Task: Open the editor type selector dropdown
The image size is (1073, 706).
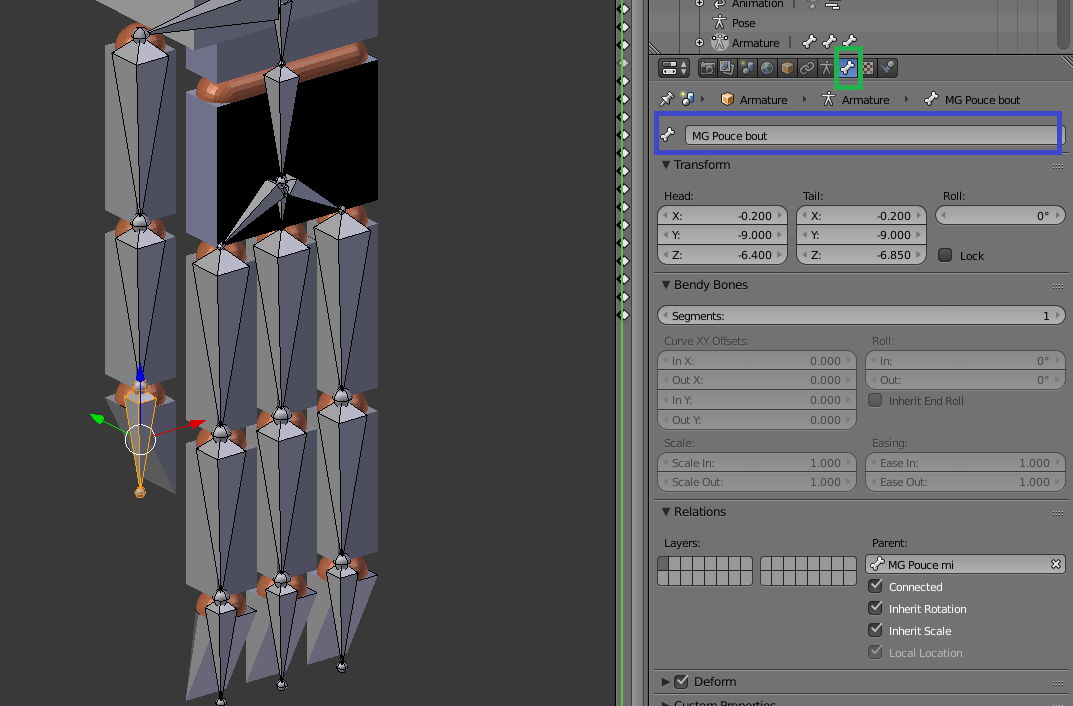Action: tap(675, 68)
